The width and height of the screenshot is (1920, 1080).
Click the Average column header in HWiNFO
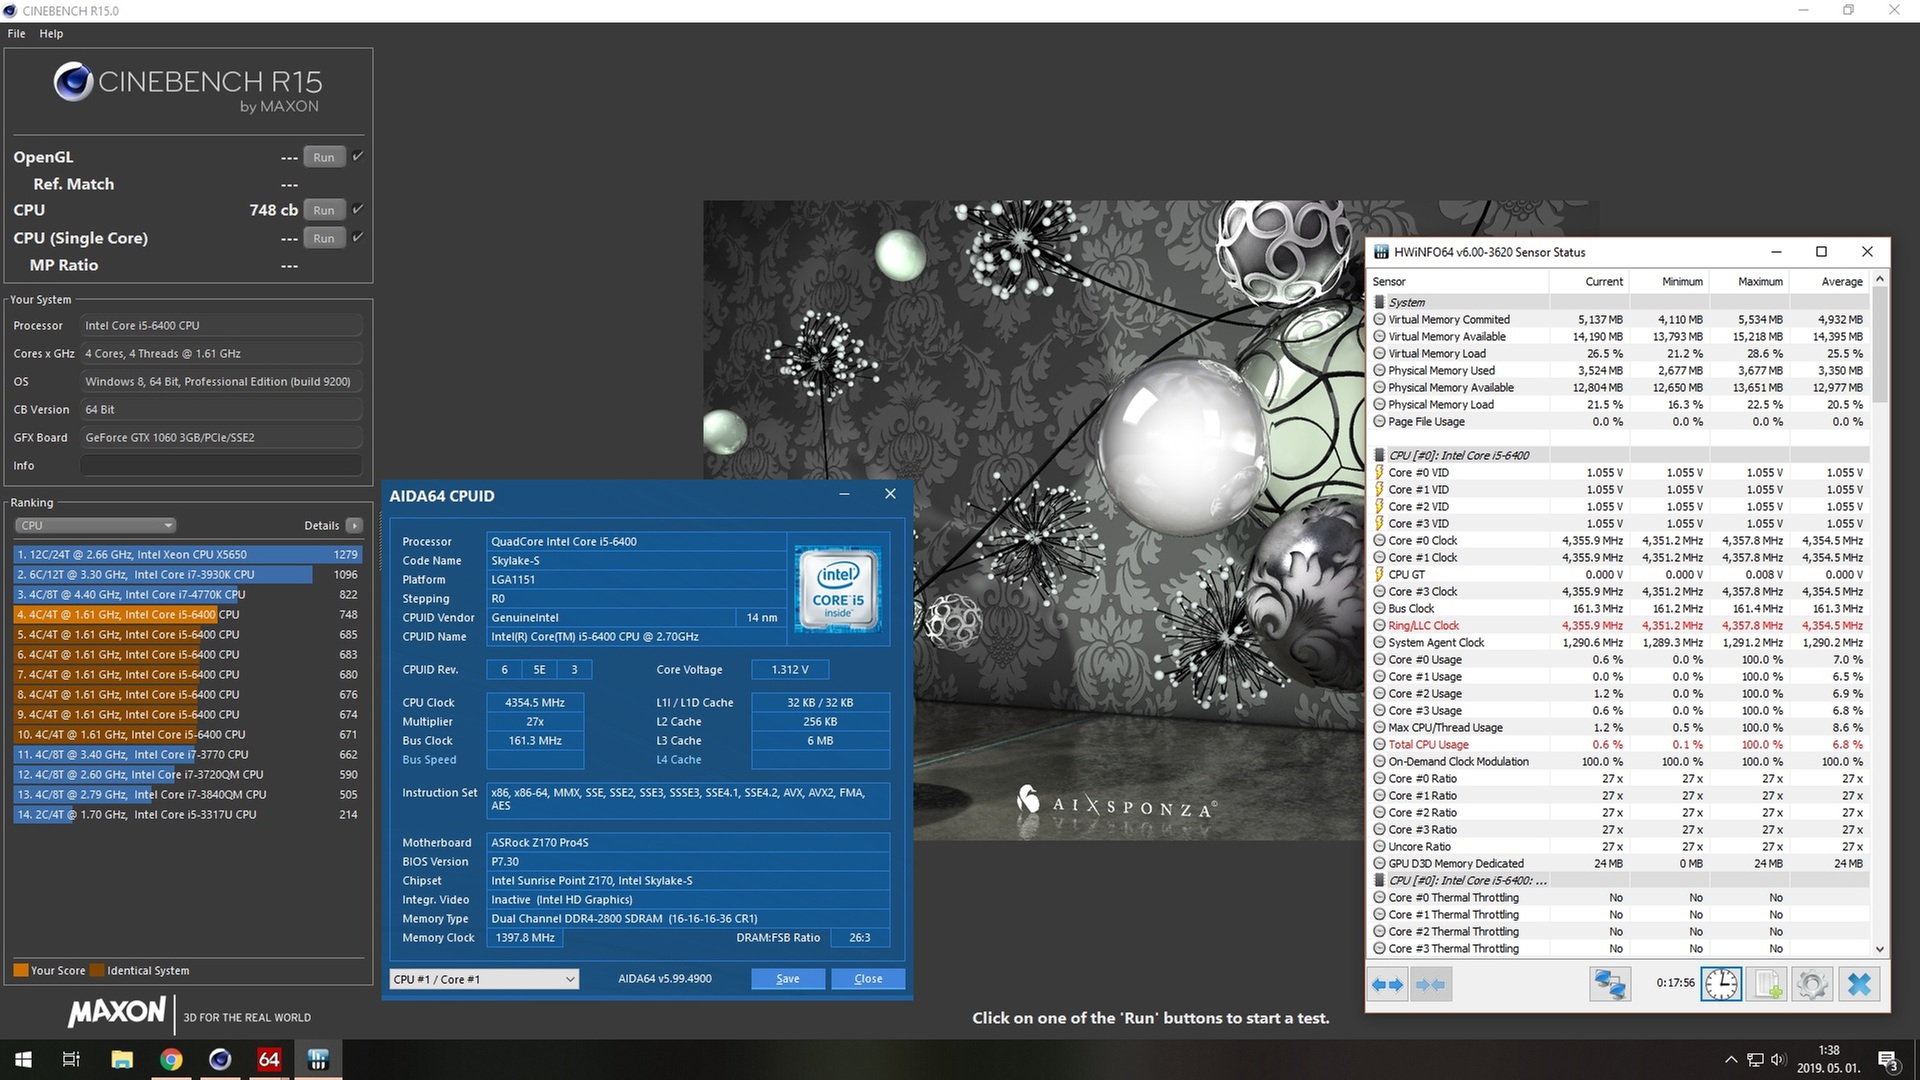[x=1829, y=281]
